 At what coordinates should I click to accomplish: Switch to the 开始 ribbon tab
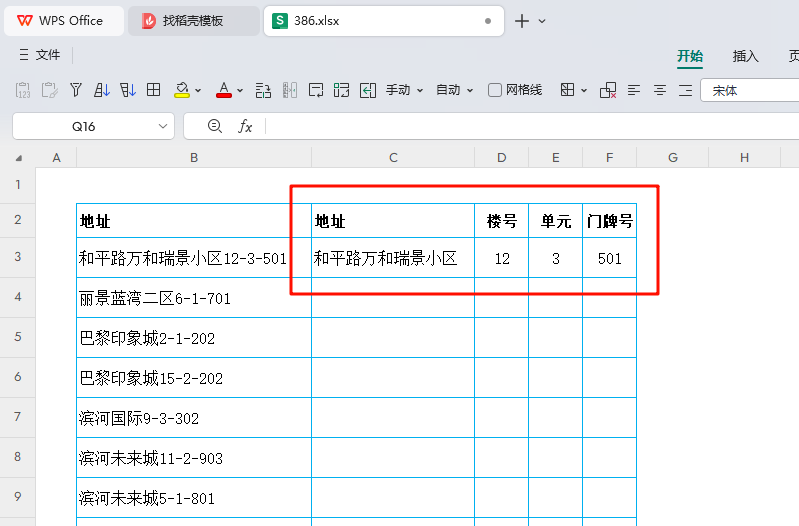click(x=690, y=56)
